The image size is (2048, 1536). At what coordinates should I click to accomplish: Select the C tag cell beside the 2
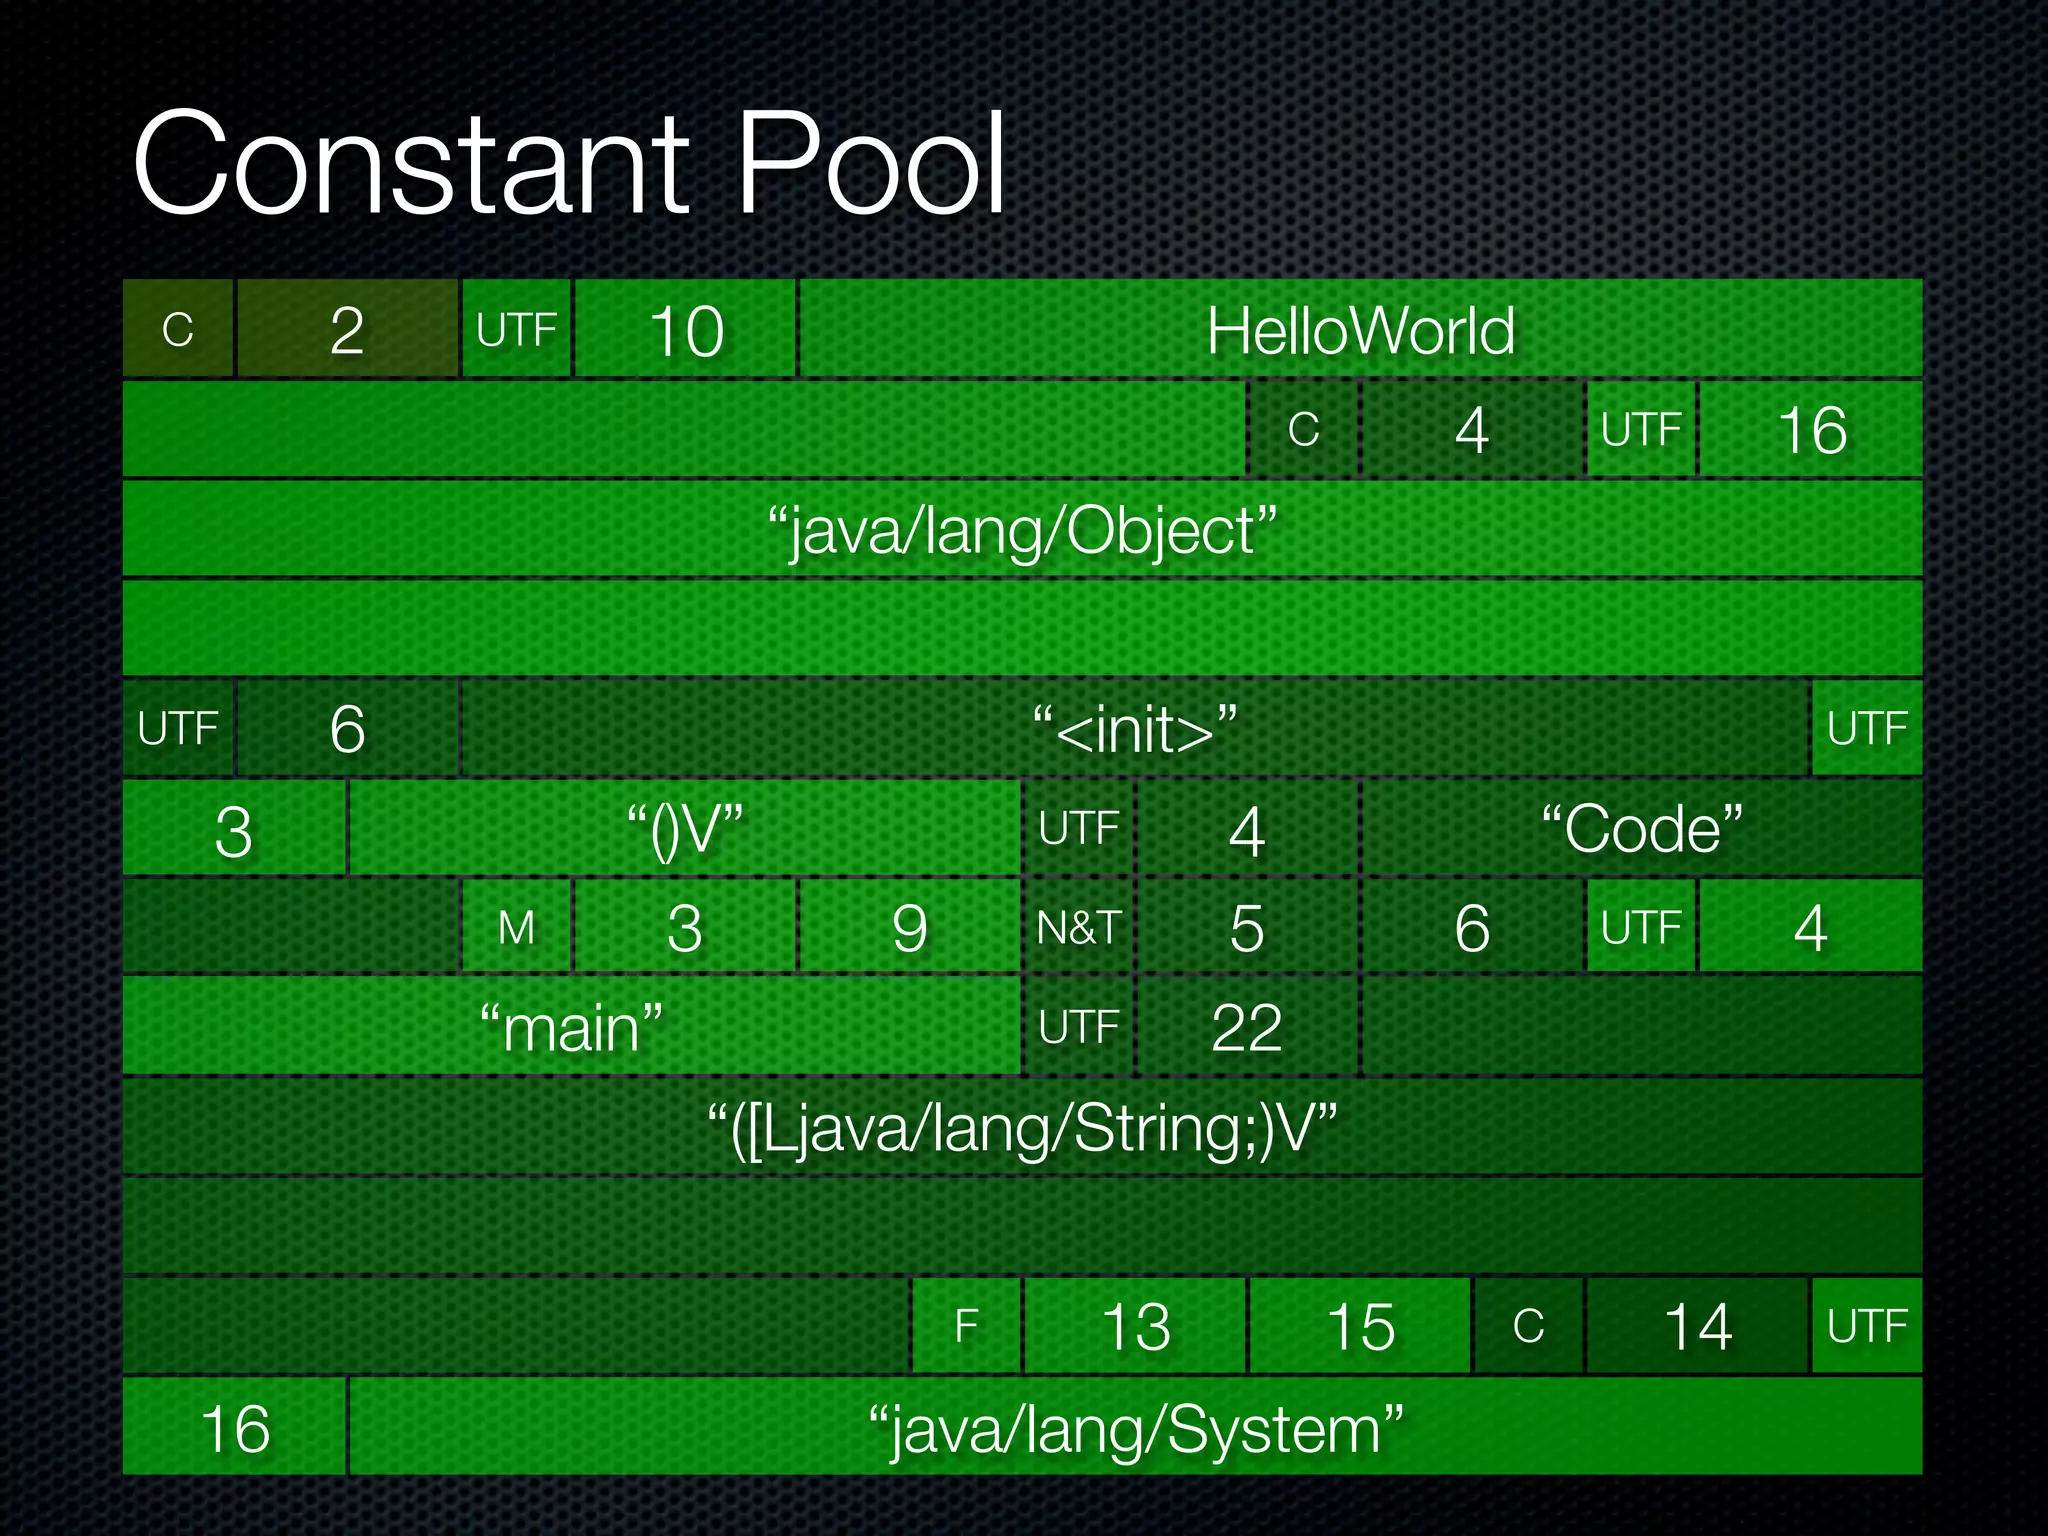pos(178,329)
